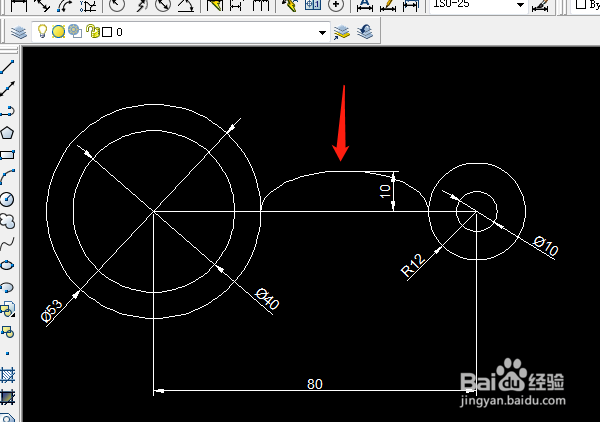Screen dimensions: 600x422
Task: Select the Continue dimension tool
Action: tap(261, 5)
